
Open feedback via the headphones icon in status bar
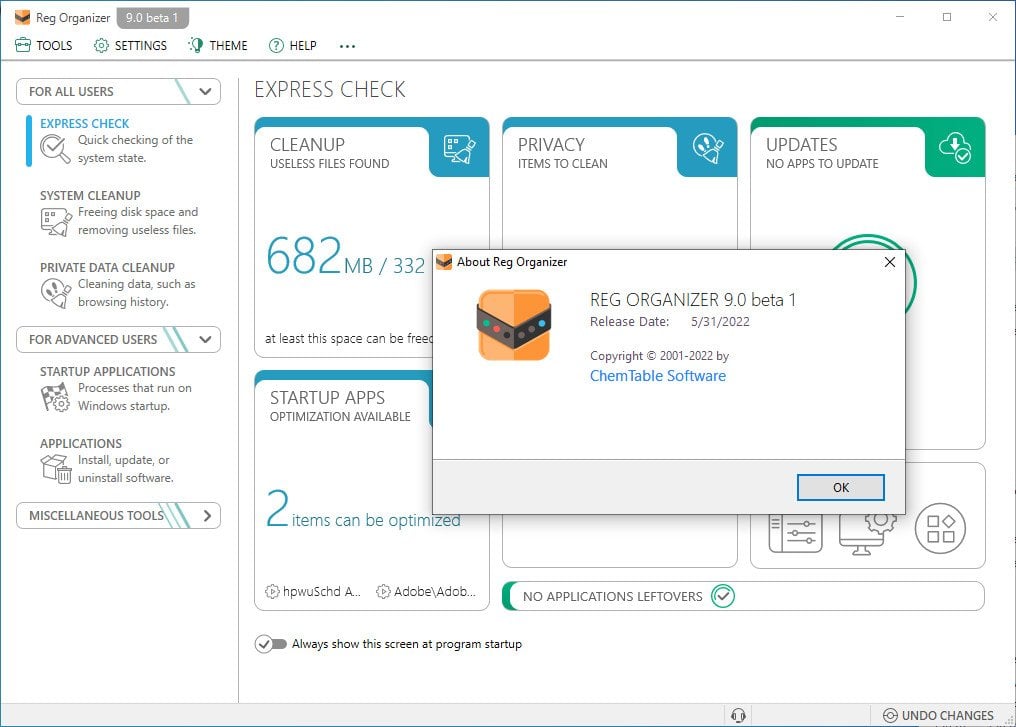[739, 714]
